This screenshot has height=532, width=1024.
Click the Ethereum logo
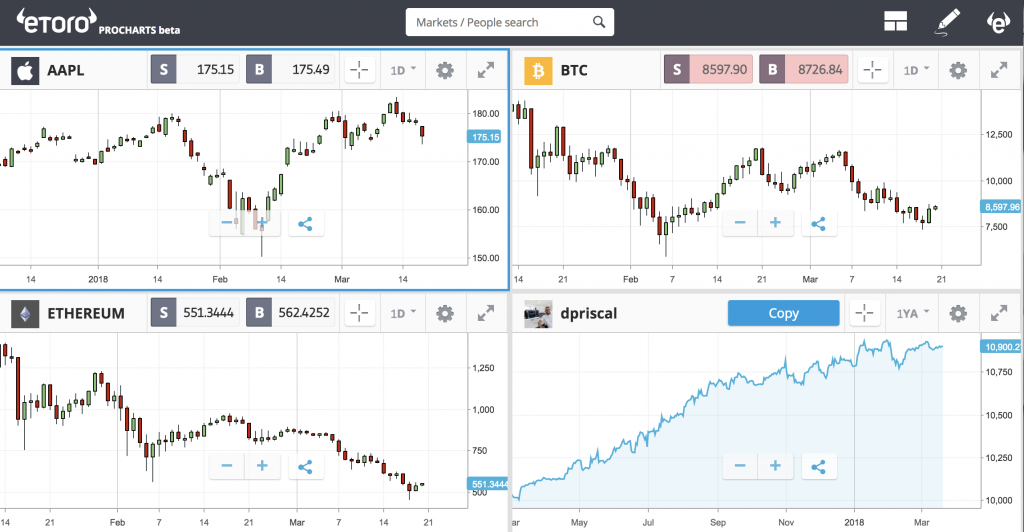click(25, 313)
